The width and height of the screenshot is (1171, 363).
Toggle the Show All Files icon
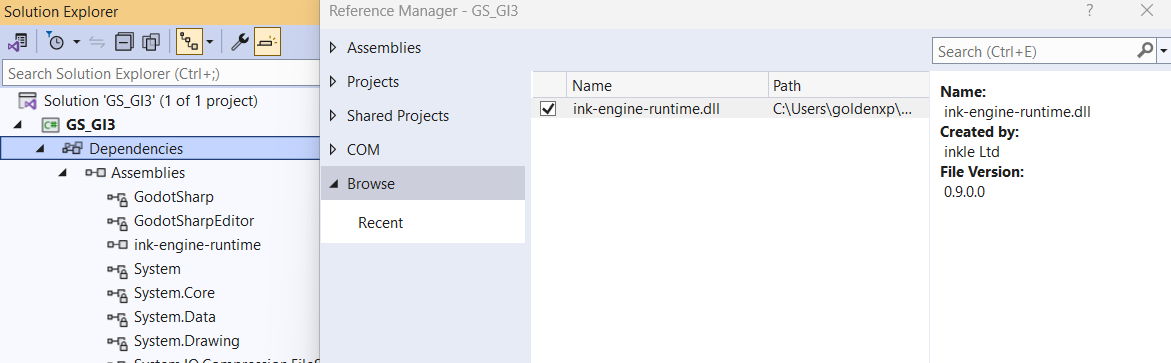[x=152, y=43]
